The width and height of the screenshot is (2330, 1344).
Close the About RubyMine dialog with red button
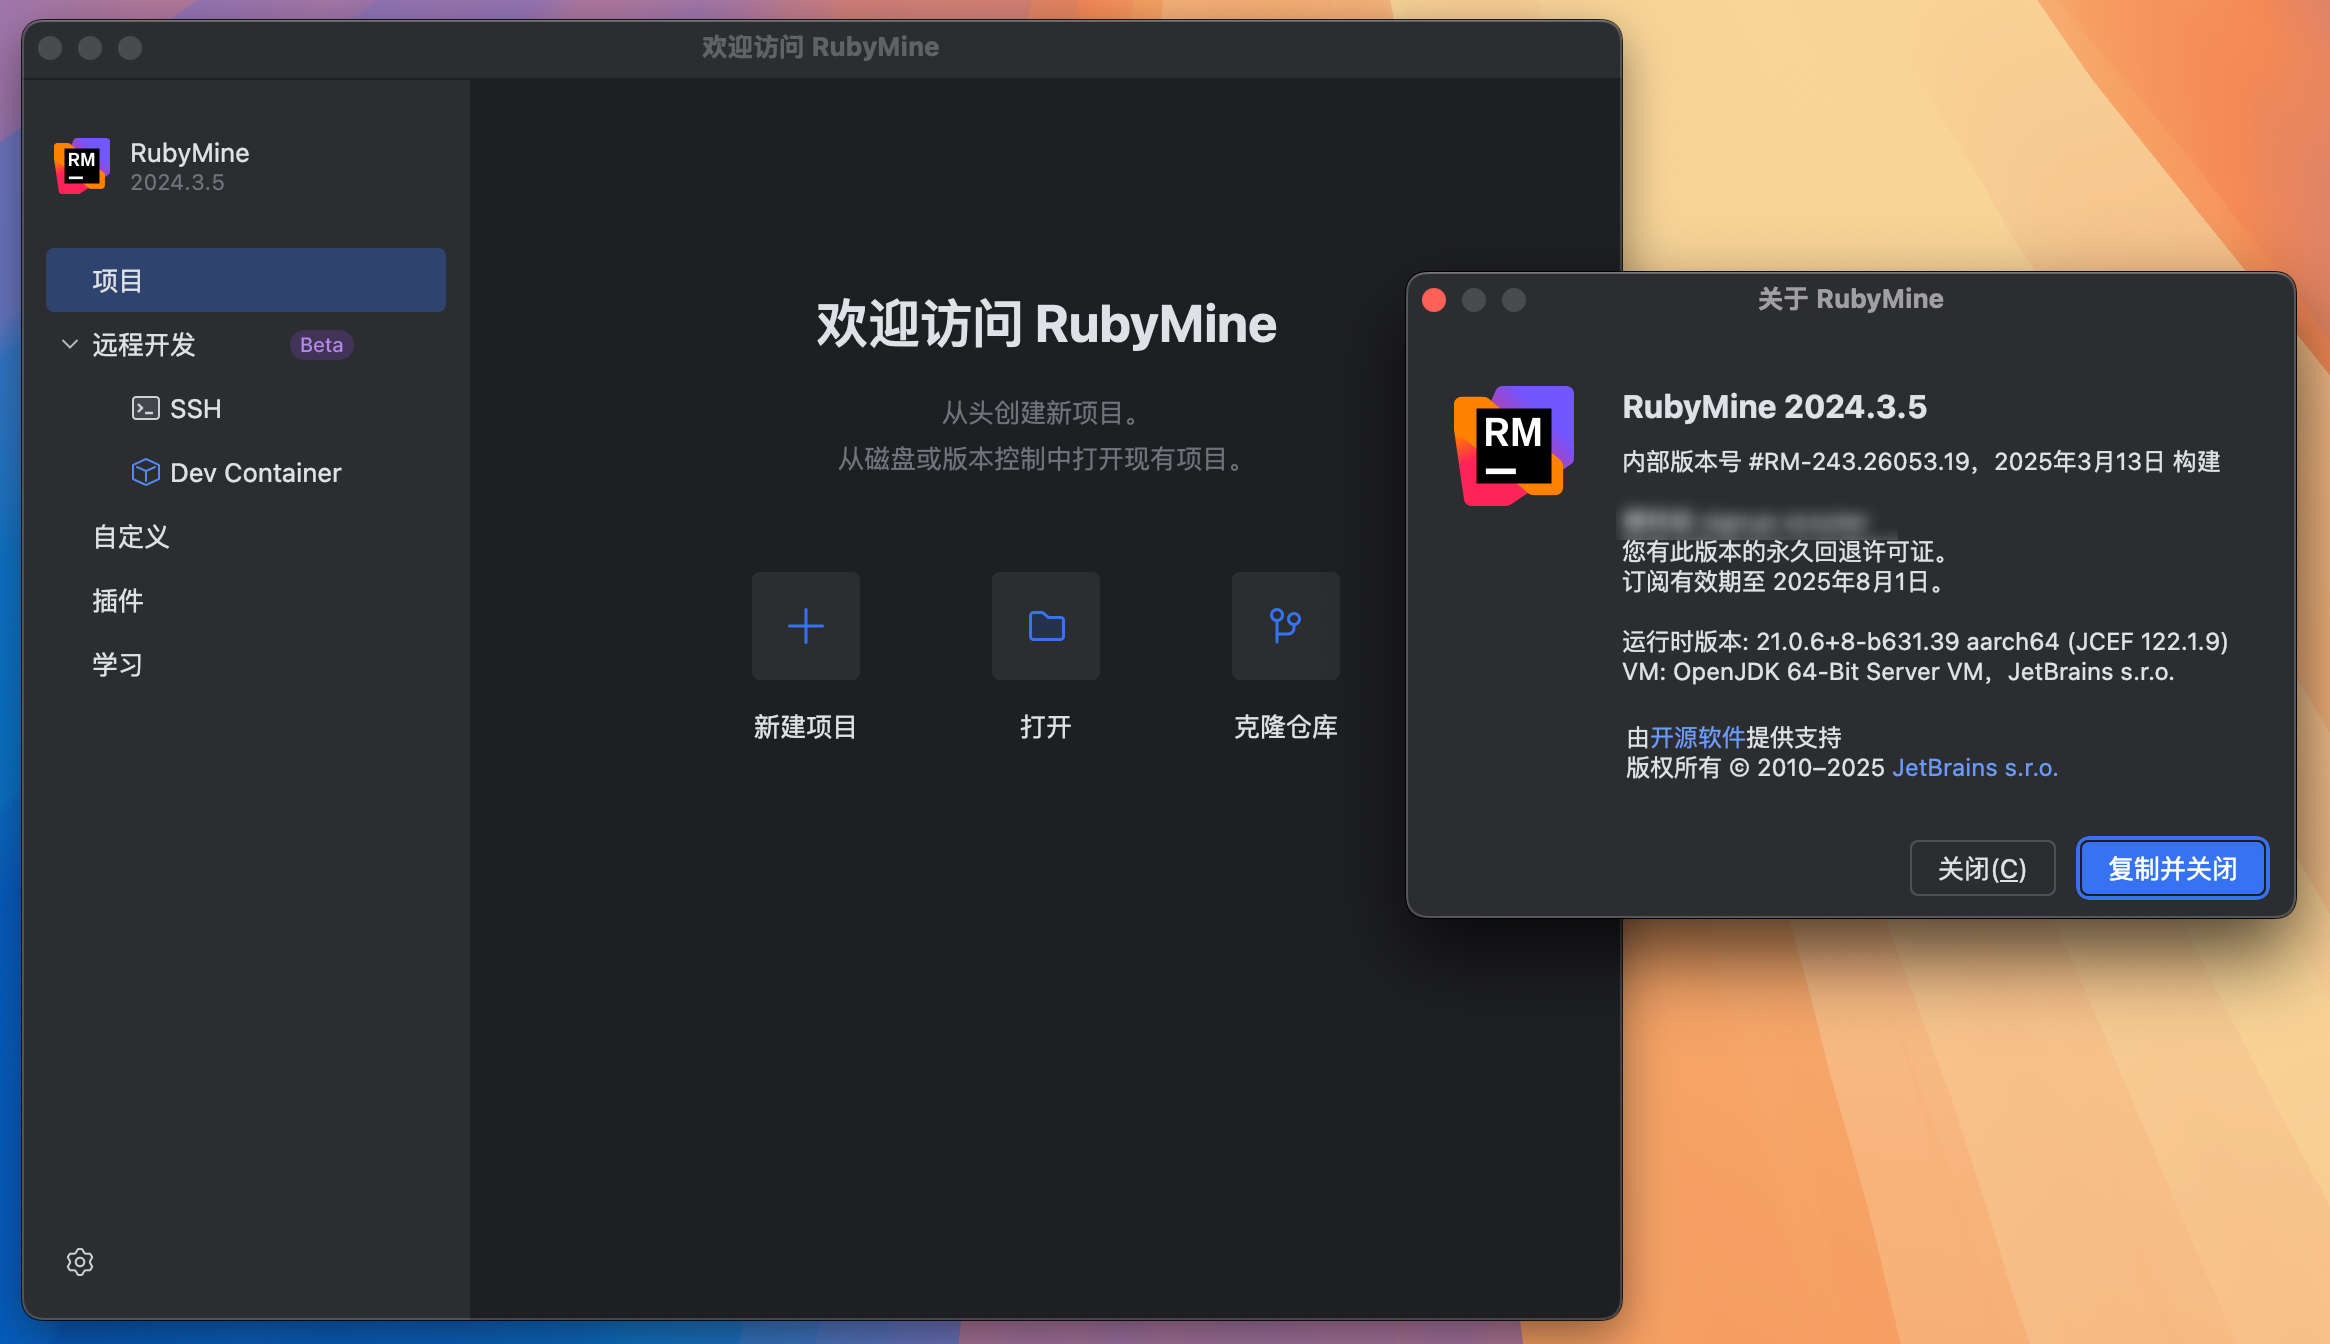pos(1434,300)
